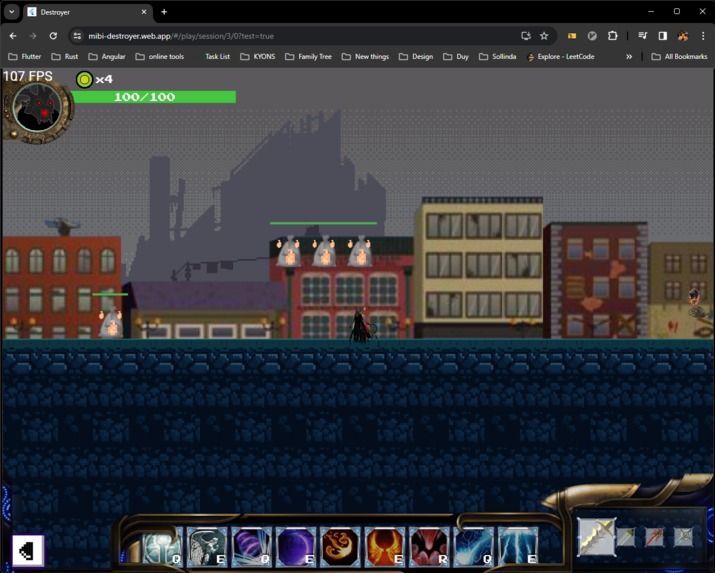The height and width of the screenshot is (573, 715).
Task: Open the grey circular clock extension
Action: (x=592, y=36)
